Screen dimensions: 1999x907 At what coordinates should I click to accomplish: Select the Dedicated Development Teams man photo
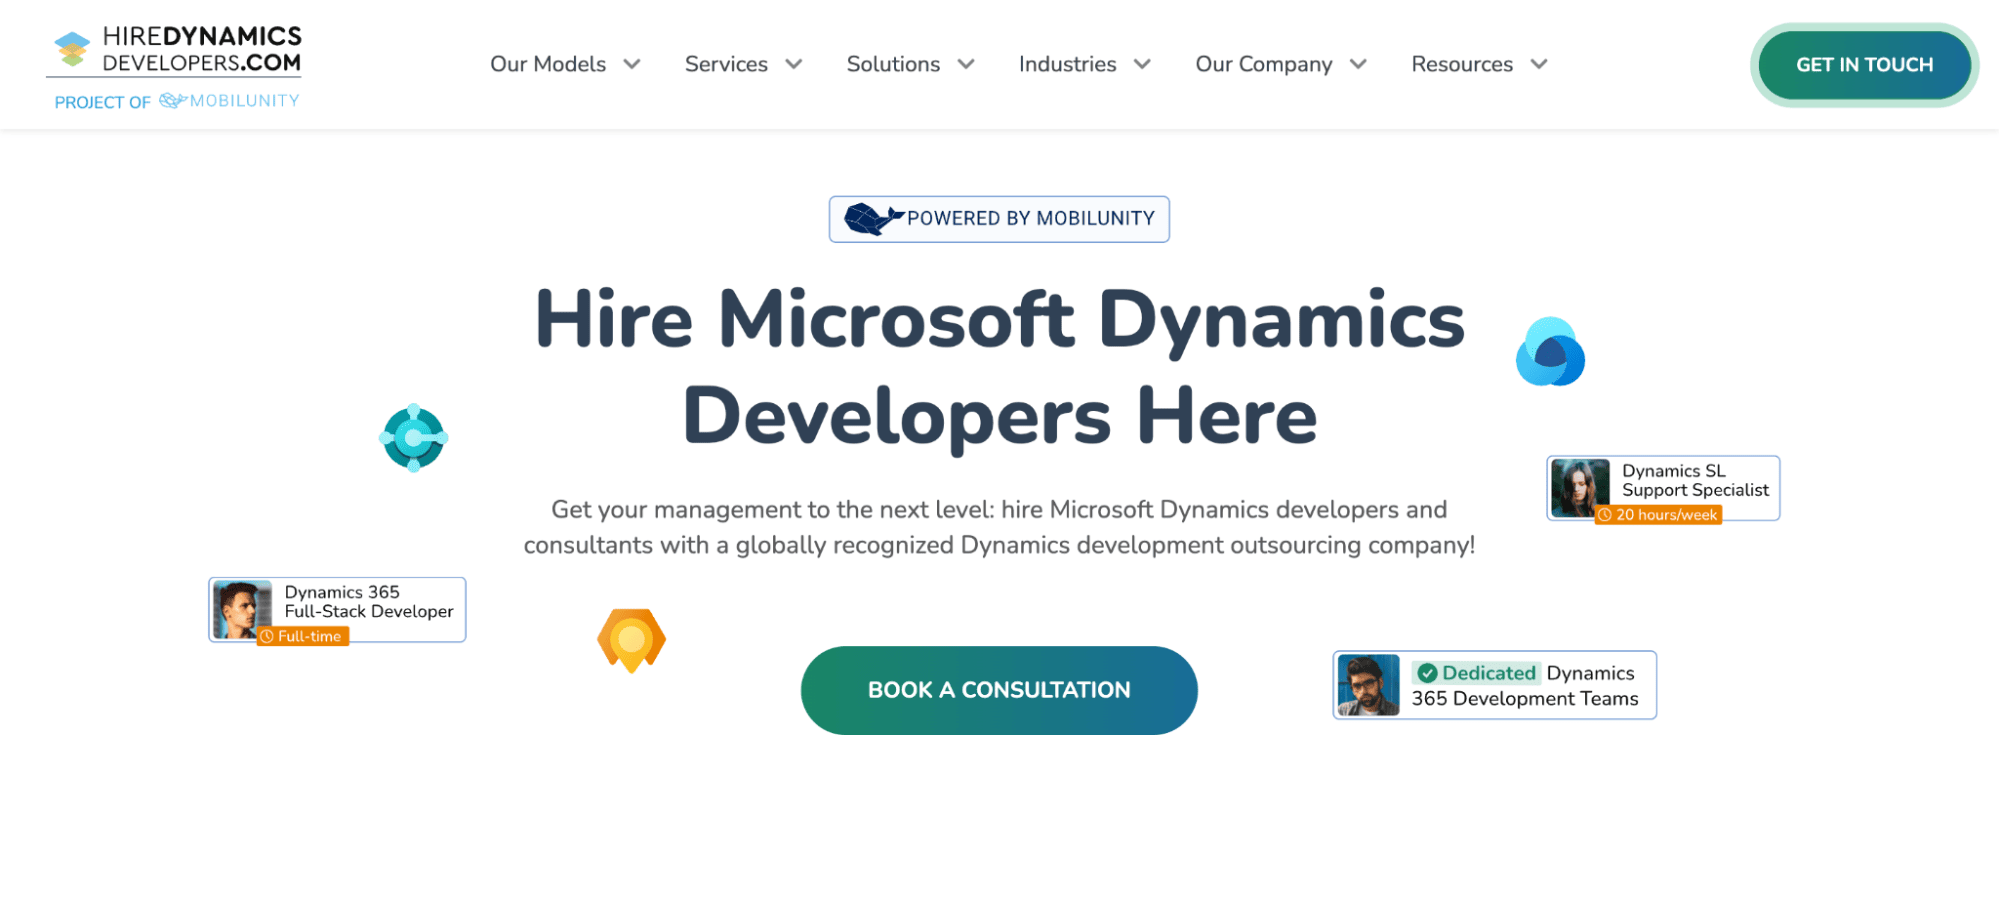coord(1368,685)
